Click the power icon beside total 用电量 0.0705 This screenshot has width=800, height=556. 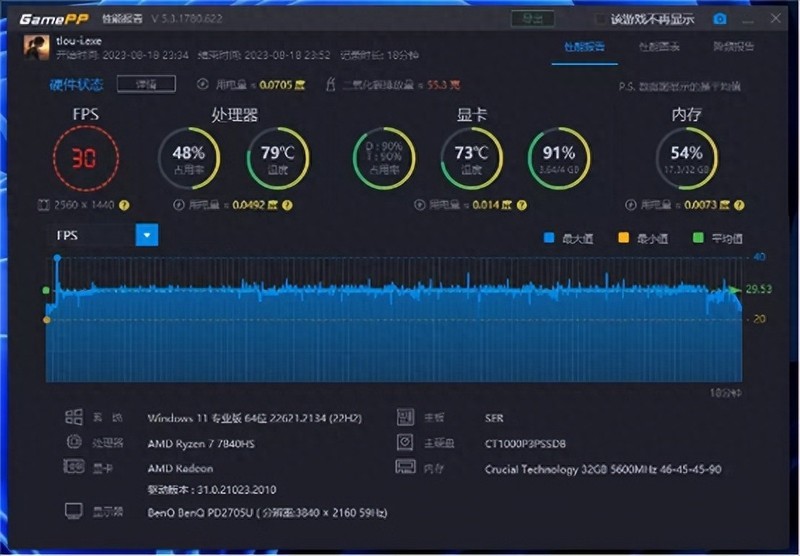coord(203,84)
